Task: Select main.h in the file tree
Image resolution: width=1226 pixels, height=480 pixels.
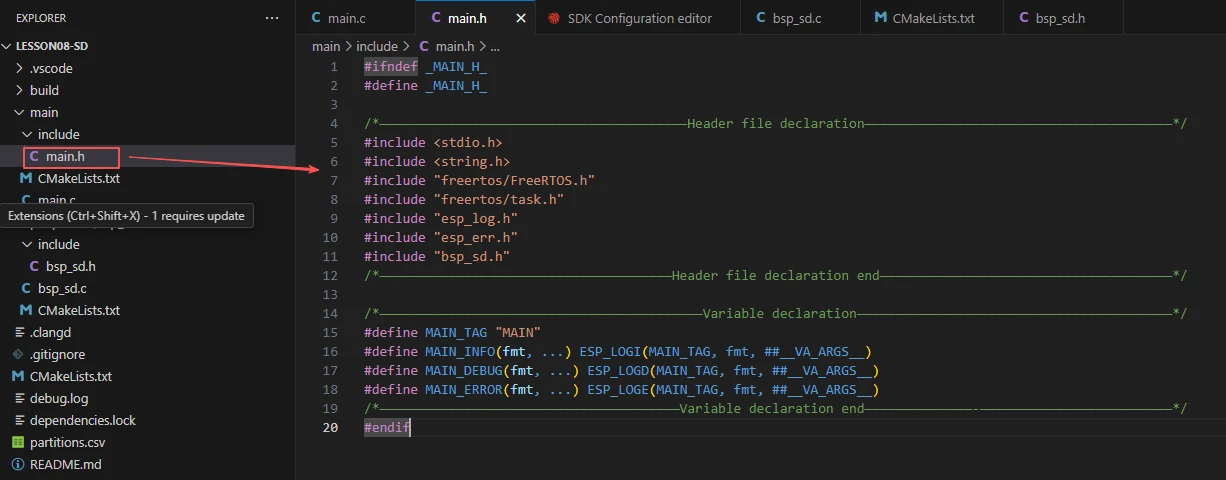Action: click(x=65, y=156)
